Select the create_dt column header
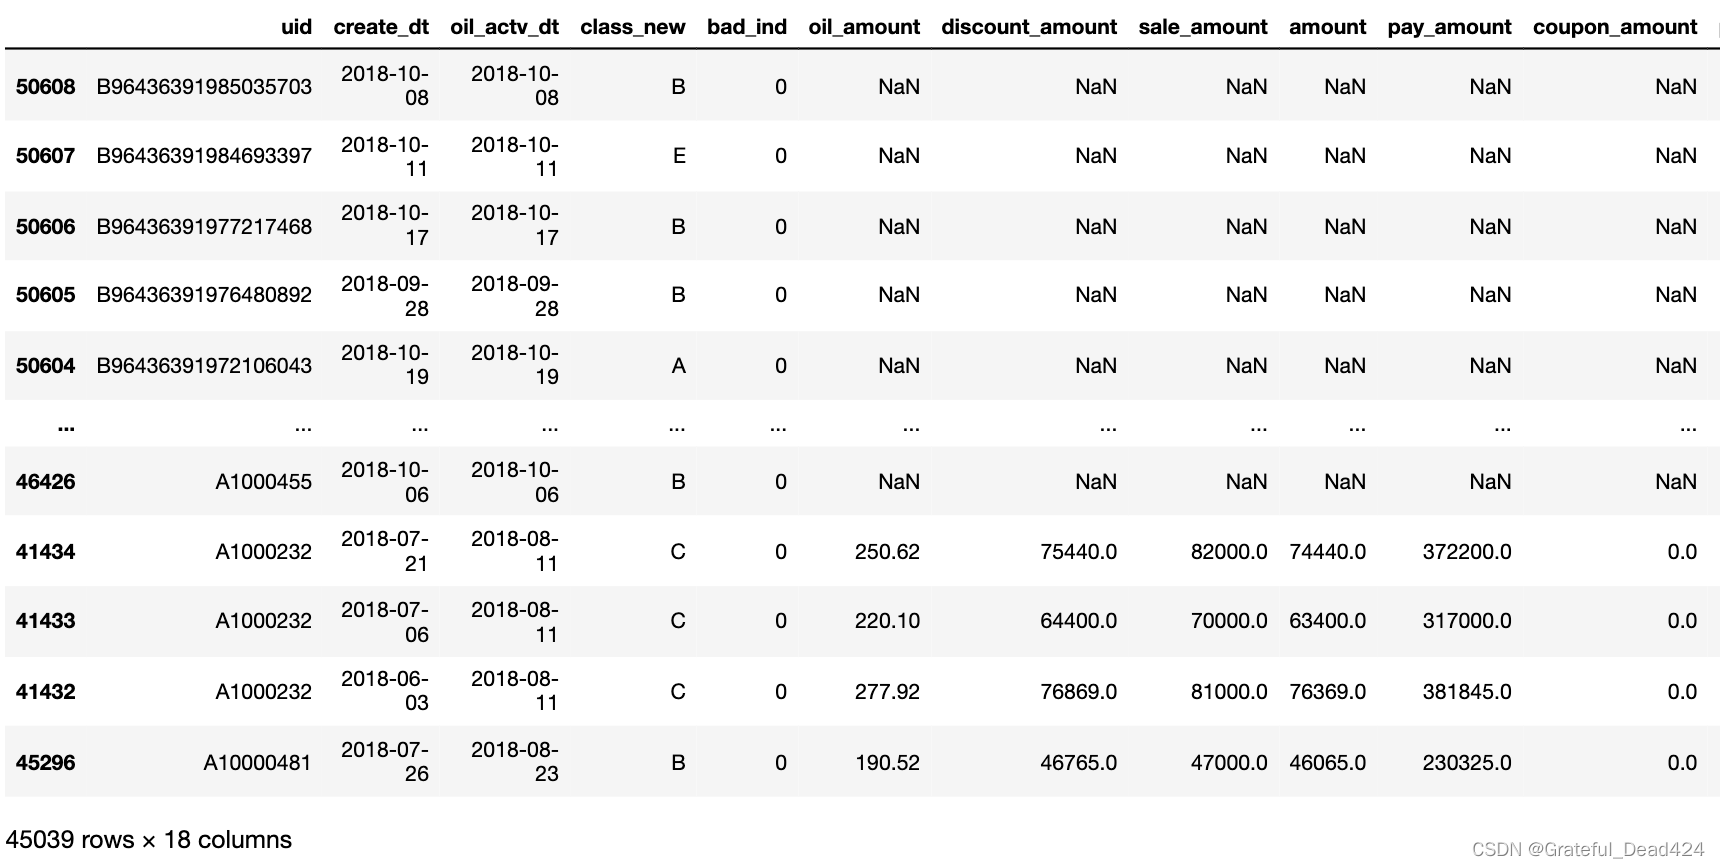1720x868 pixels. (381, 27)
